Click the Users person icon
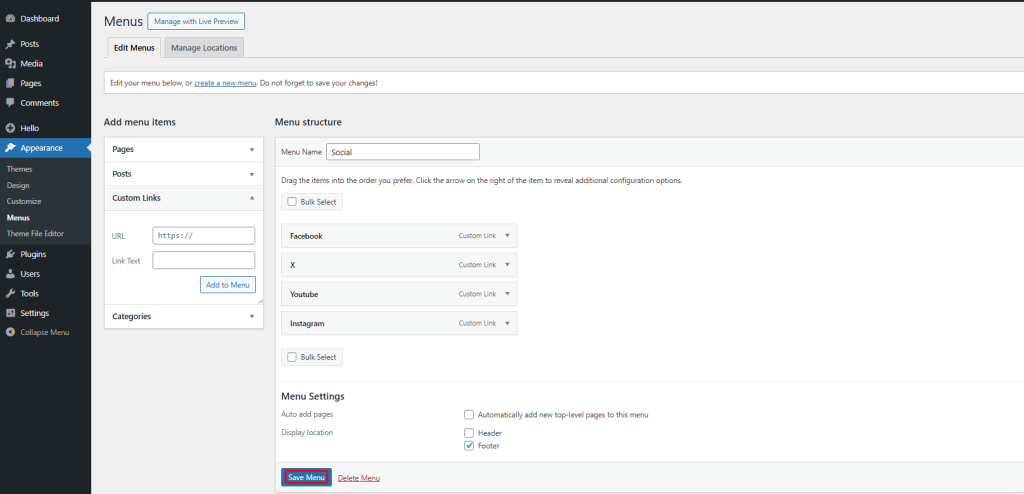Screen dimensions: 1024x494 coord(10,274)
